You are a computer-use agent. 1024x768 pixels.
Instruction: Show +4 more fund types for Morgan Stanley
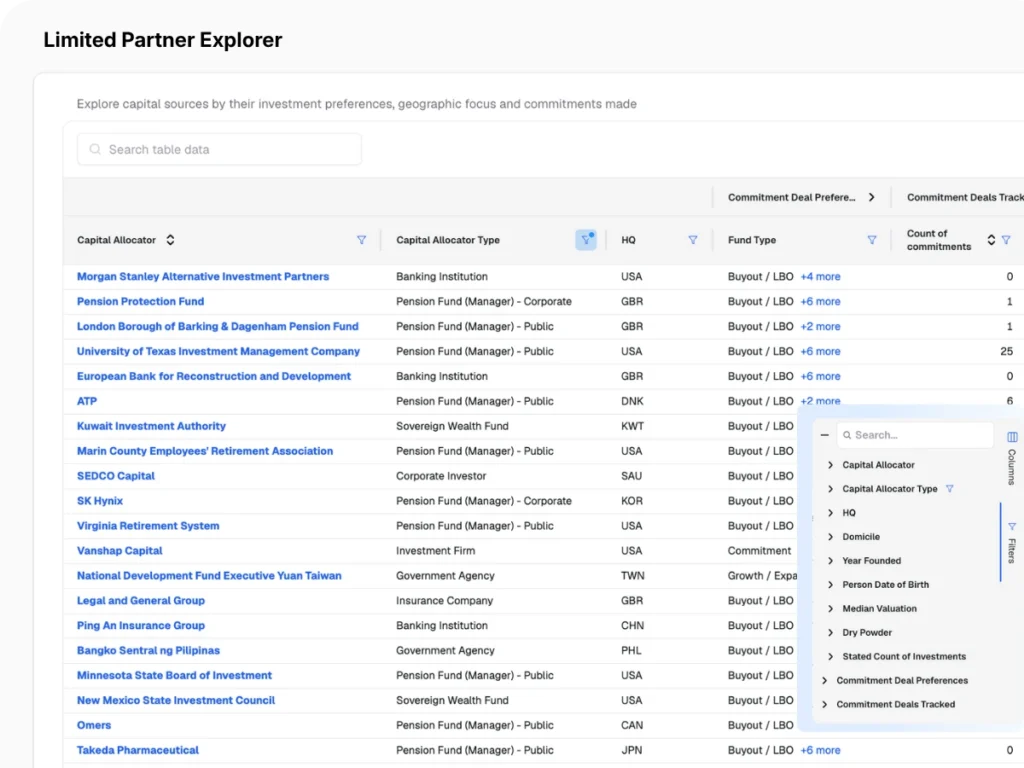coord(820,276)
